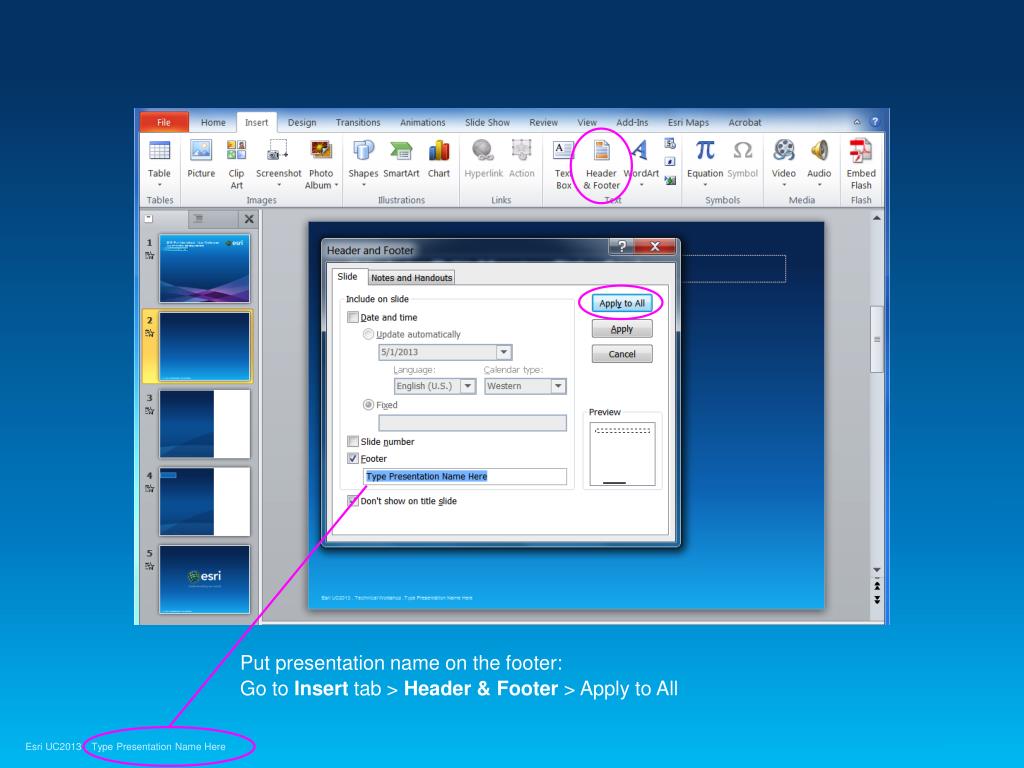Select slide 1 thumbnail
The height and width of the screenshot is (768, 1024).
(x=204, y=268)
